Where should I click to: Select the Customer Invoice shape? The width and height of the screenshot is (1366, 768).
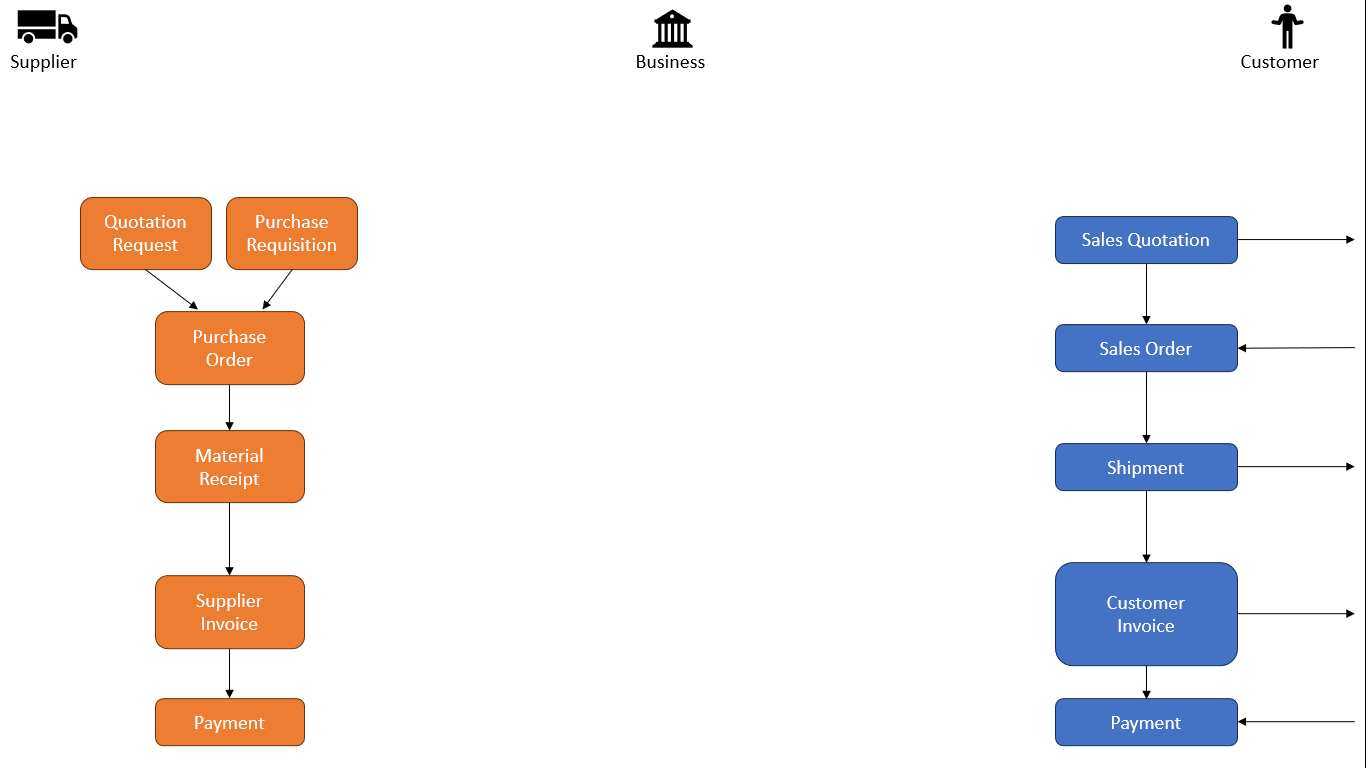click(x=1146, y=614)
